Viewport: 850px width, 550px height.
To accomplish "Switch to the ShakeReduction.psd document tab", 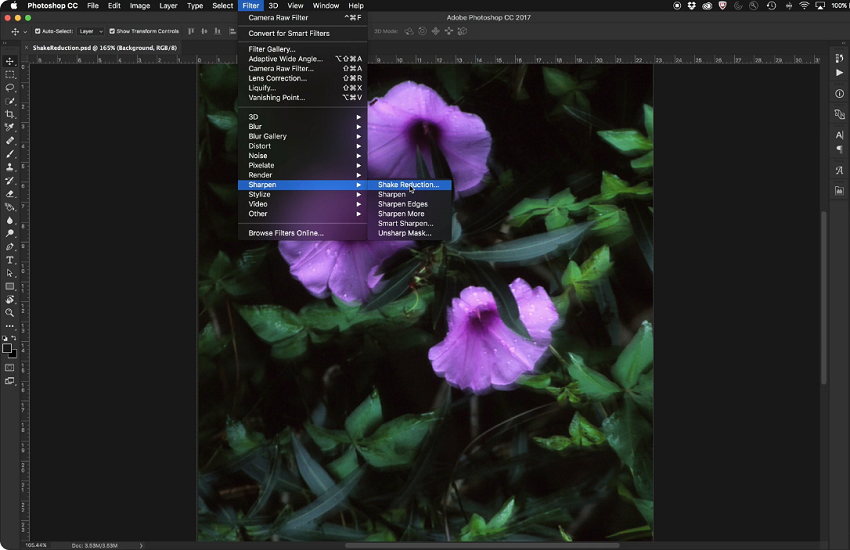I will 104,48.
